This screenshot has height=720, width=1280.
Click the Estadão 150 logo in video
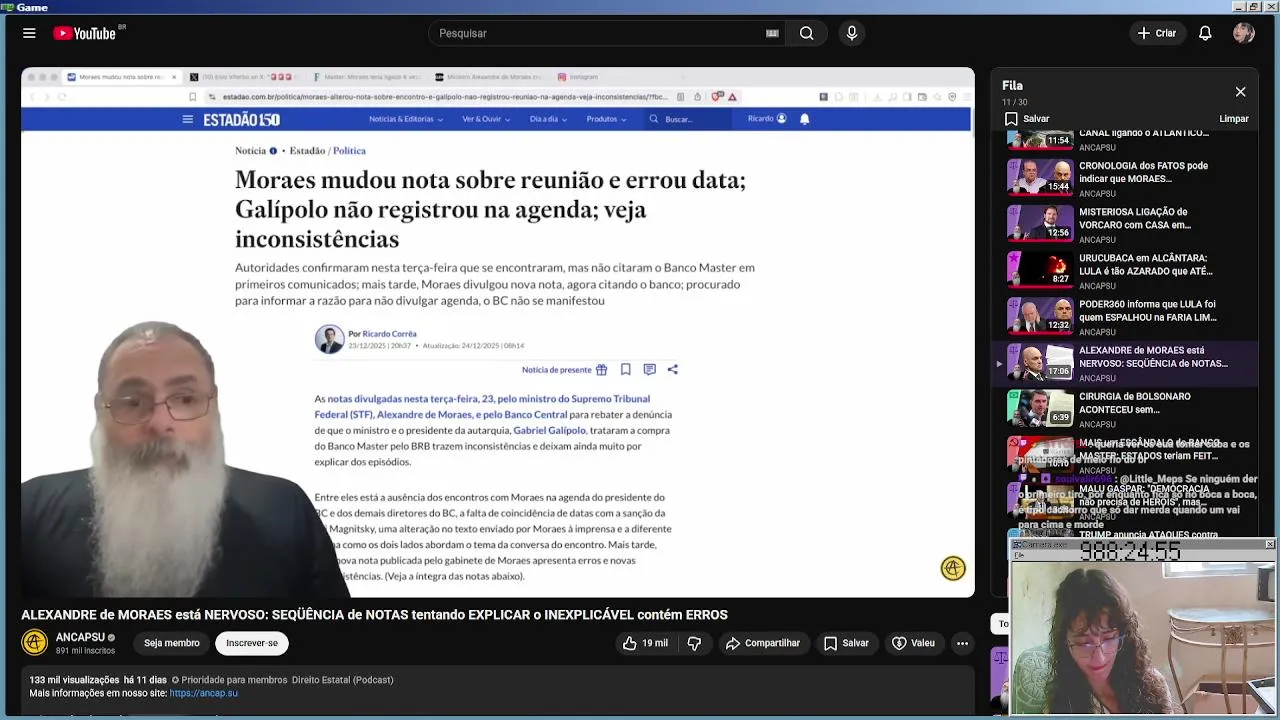coord(241,119)
